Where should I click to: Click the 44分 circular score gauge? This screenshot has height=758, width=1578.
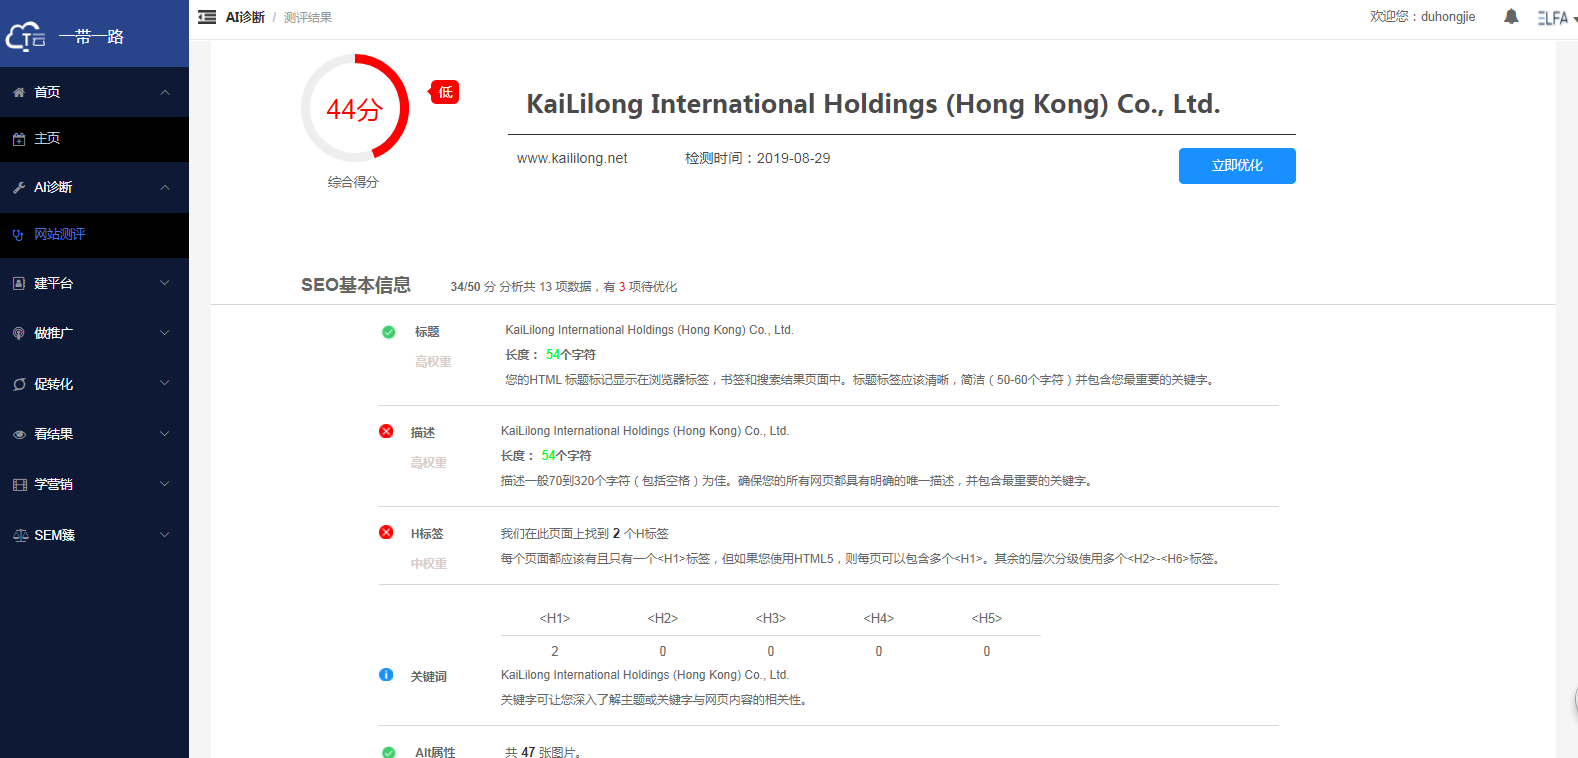click(355, 109)
